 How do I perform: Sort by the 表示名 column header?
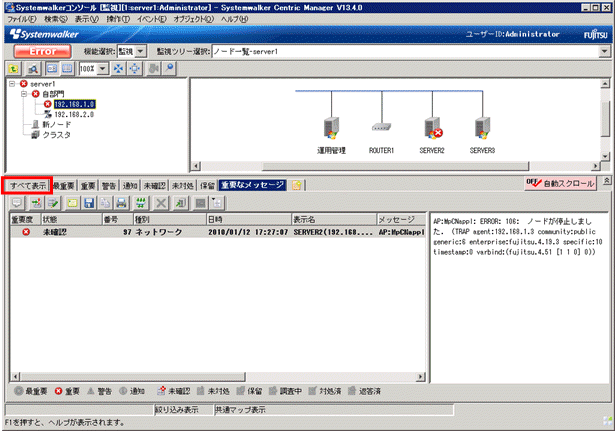[x=334, y=219]
